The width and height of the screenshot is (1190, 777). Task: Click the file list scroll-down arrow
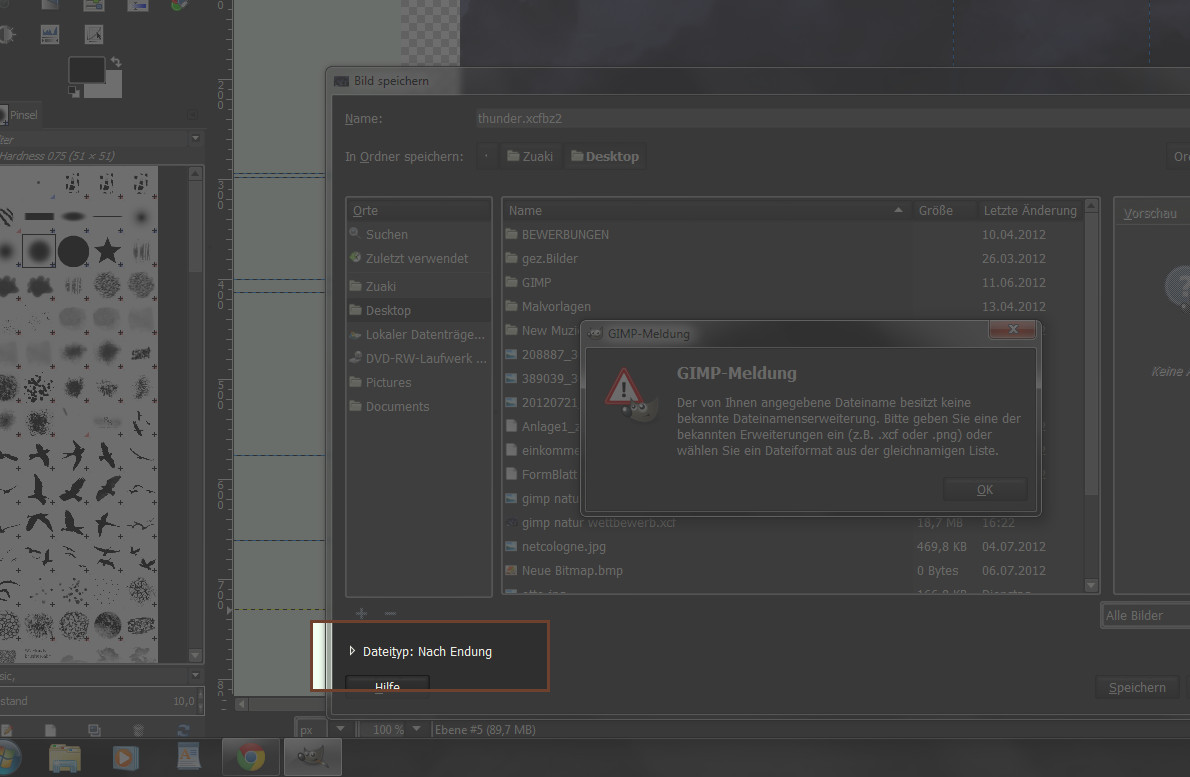click(1091, 585)
